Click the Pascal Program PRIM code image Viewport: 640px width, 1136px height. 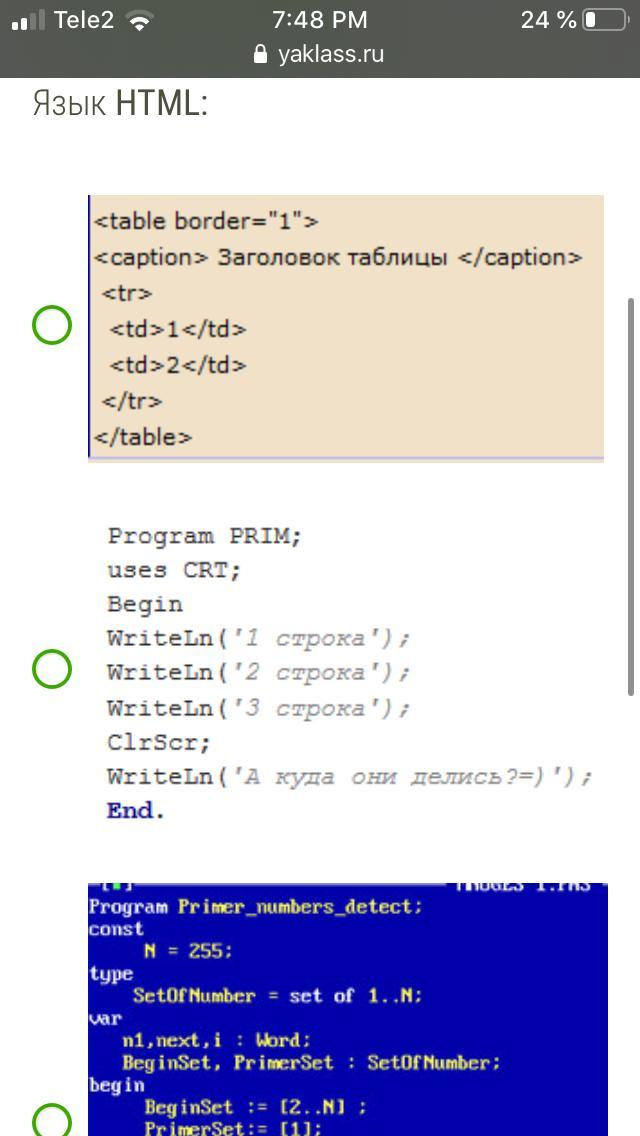tap(349, 673)
